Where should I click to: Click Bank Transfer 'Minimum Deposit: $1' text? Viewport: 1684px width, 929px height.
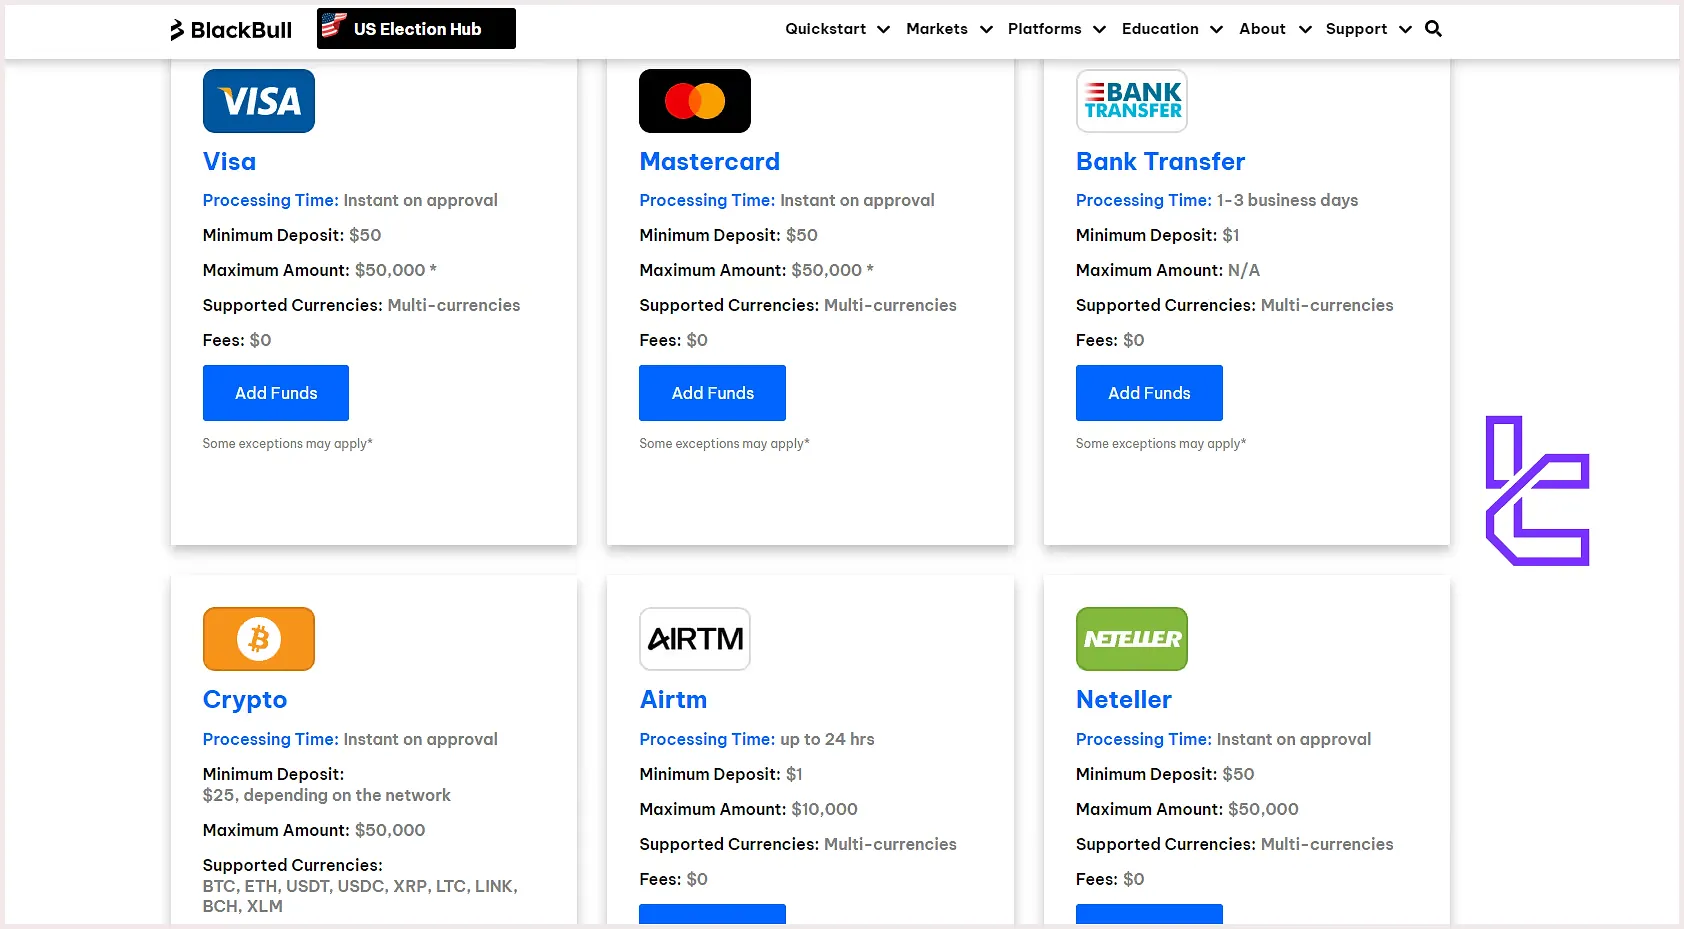[1158, 235]
